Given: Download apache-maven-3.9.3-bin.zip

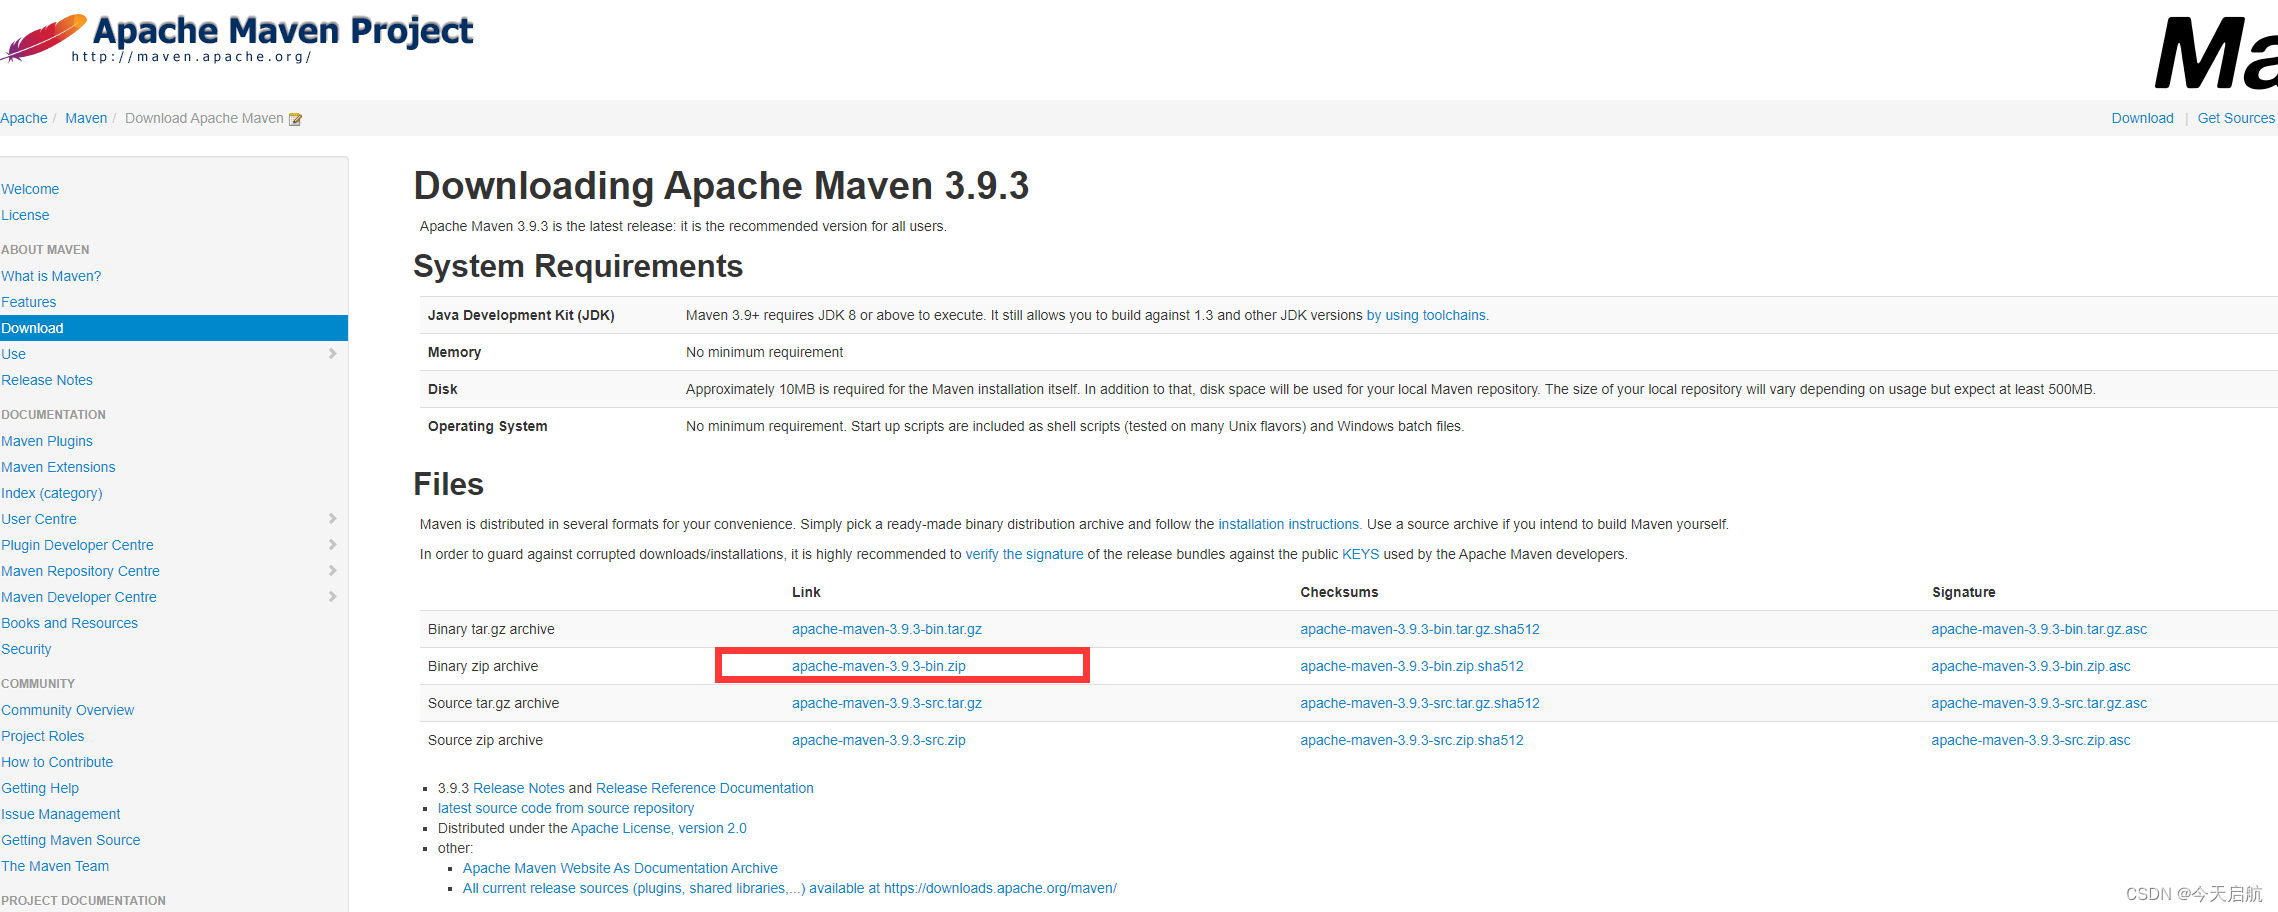Looking at the screenshot, I should 879,666.
